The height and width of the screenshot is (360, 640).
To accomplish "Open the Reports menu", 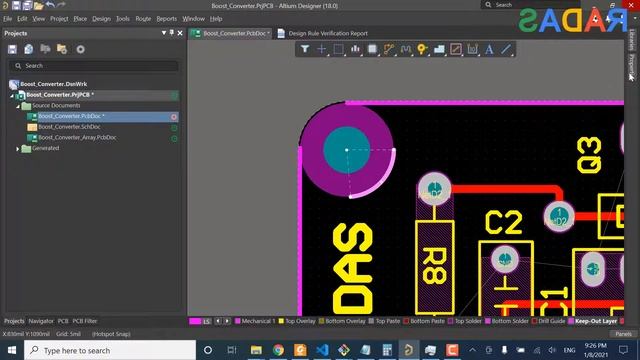I will click(x=167, y=19).
